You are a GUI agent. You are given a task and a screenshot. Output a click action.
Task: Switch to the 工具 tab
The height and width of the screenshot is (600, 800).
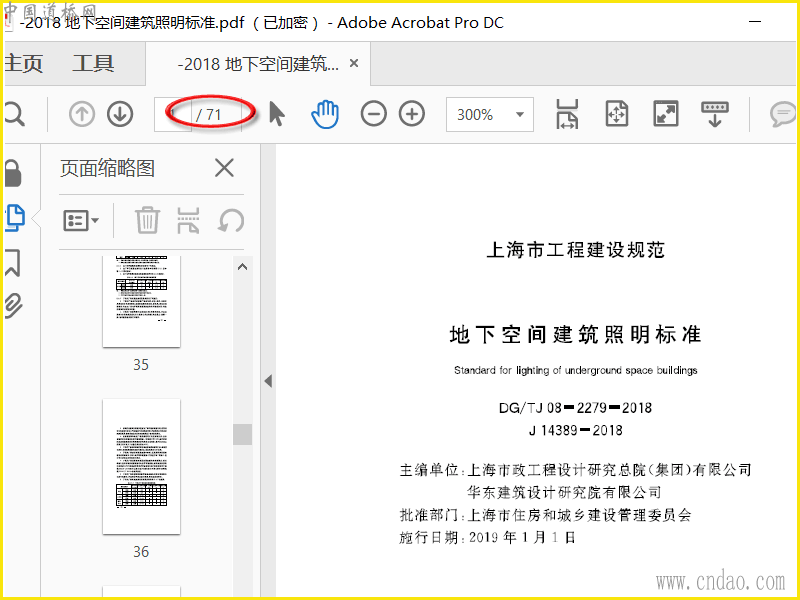[x=93, y=64]
